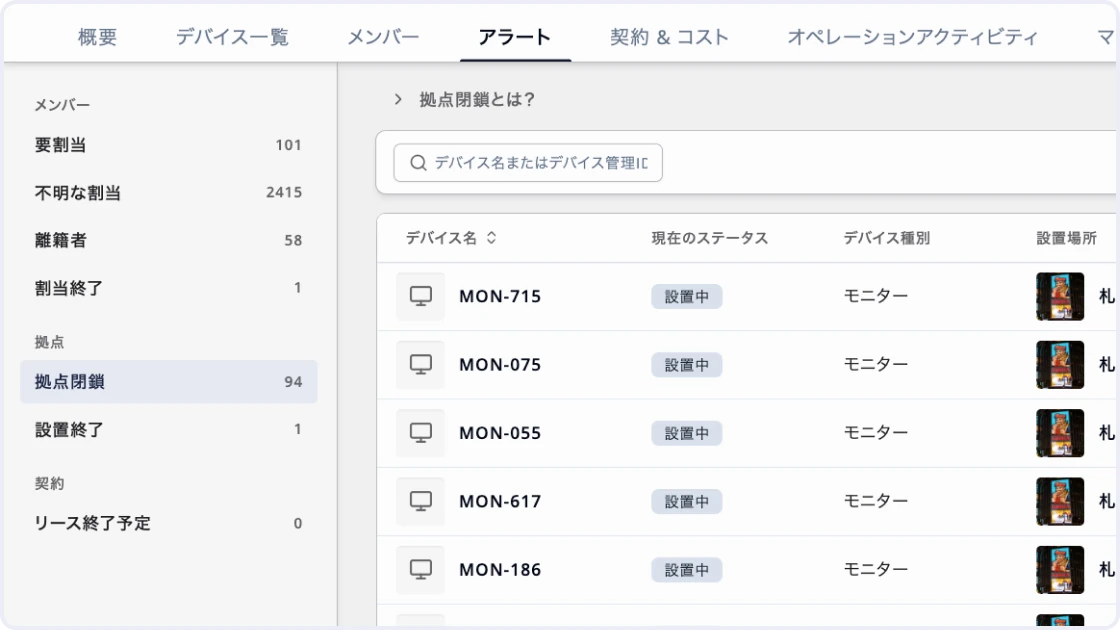Open device MON-617
The height and width of the screenshot is (630, 1120).
point(500,501)
